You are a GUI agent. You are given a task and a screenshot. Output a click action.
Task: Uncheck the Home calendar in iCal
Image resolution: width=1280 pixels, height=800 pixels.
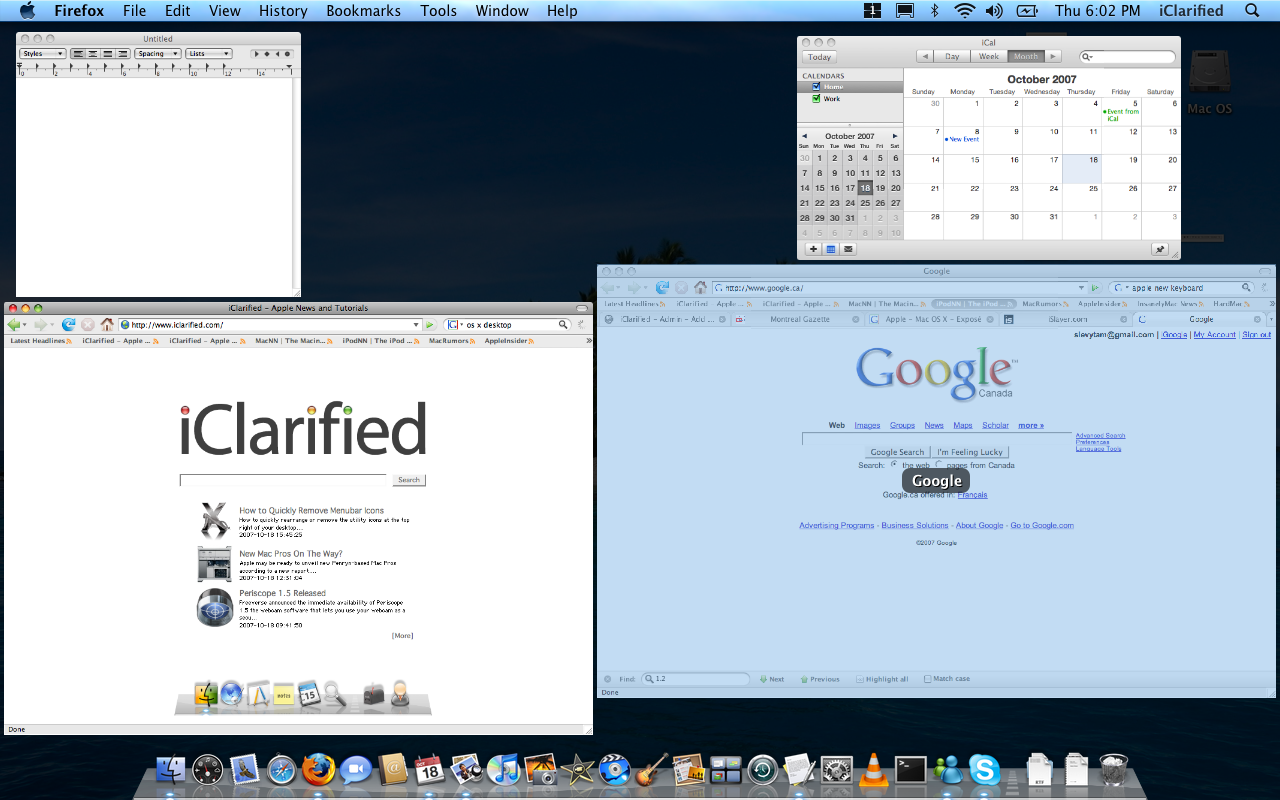[x=816, y=87]
